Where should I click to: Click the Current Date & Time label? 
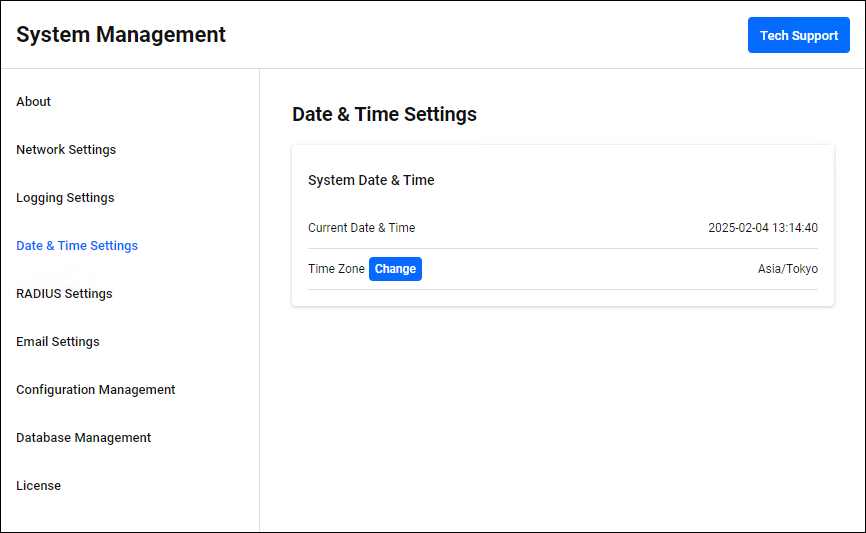pyautogui.click(x=361, y=228)
